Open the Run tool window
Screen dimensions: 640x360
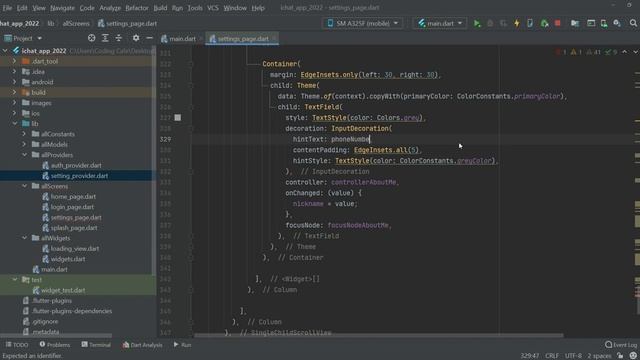pyautogui.click(x=182, y=345)
